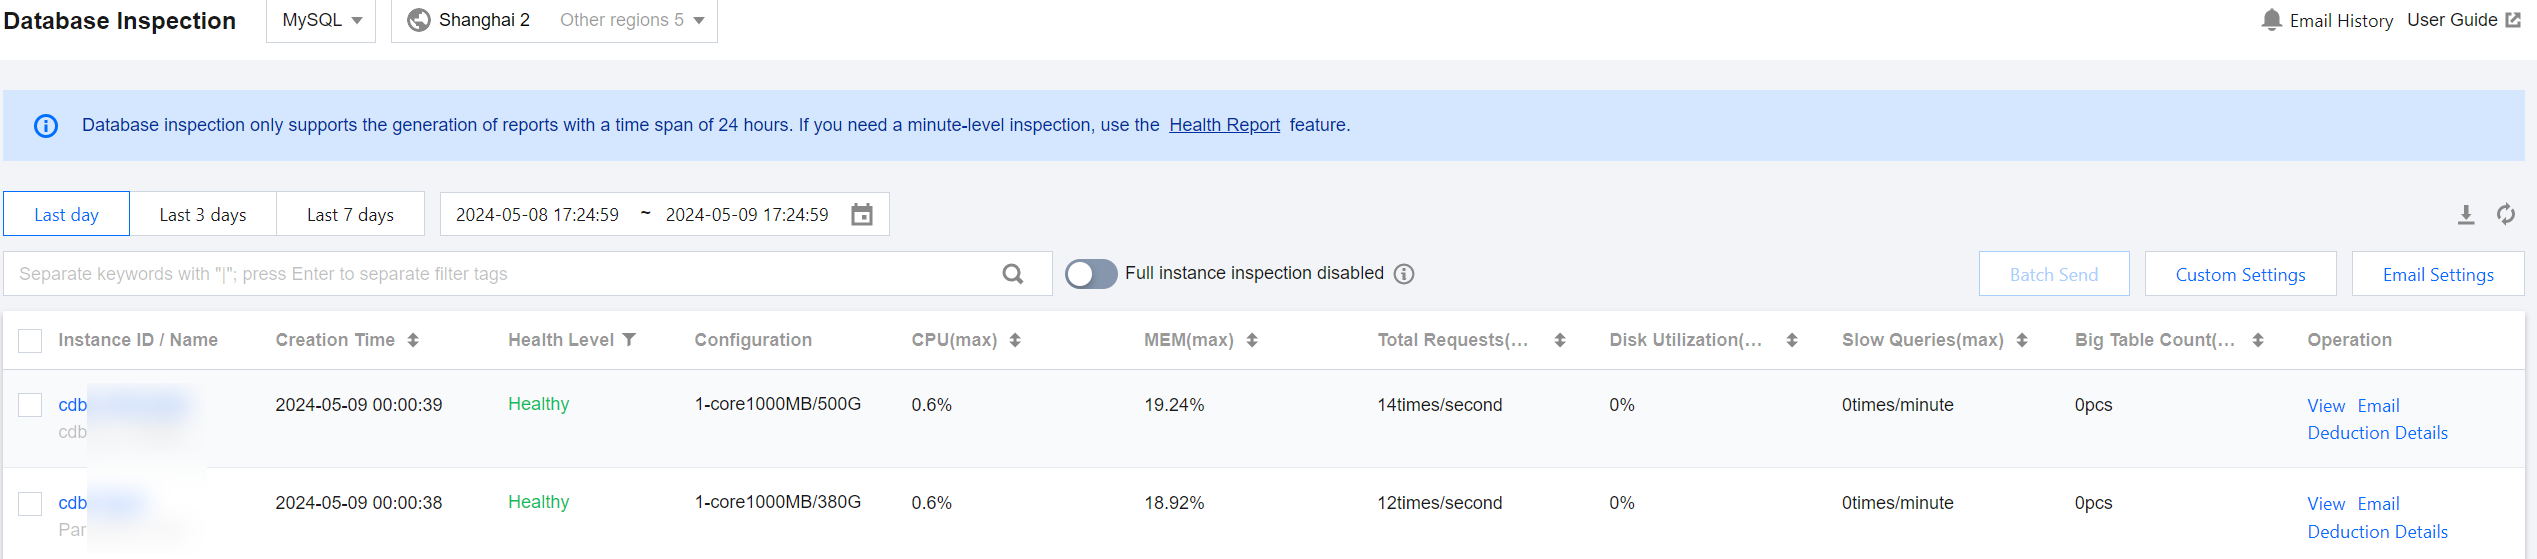The image size is (2537, 559).
Task: Click the Custom Settings button
Action: click(x=2240, y=275)
